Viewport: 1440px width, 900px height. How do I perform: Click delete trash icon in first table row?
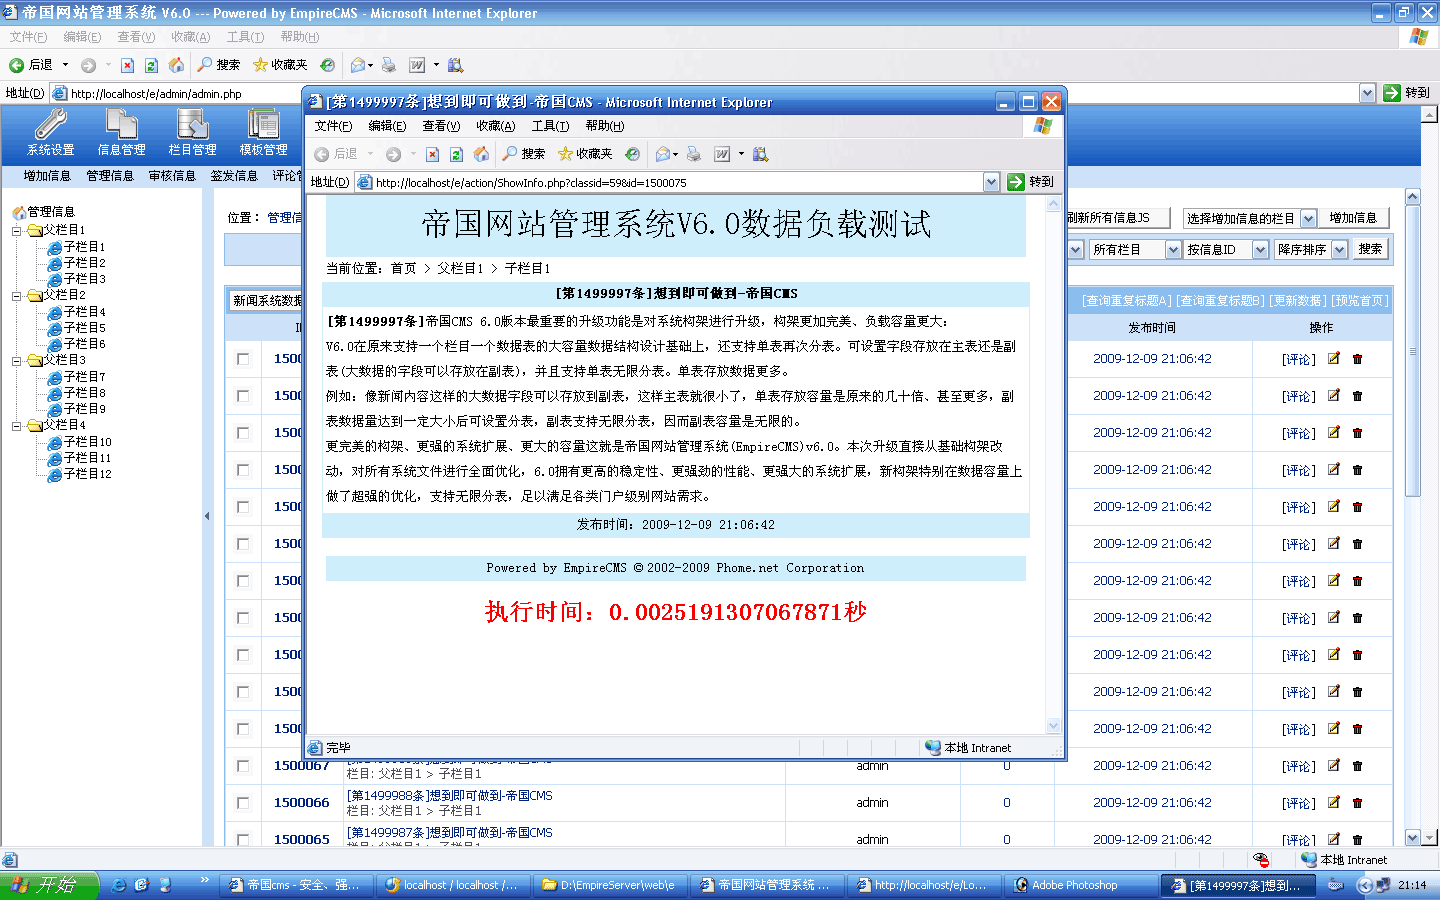(1357, 359)
